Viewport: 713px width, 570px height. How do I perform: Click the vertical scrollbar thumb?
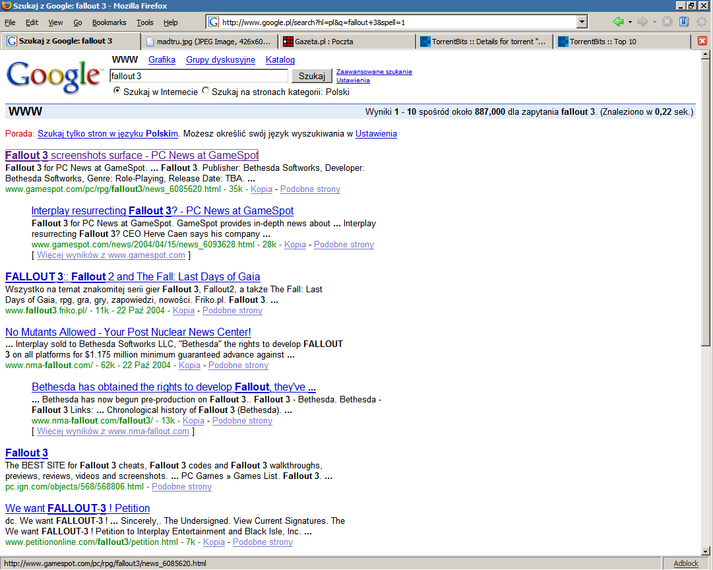coord(705,202)
